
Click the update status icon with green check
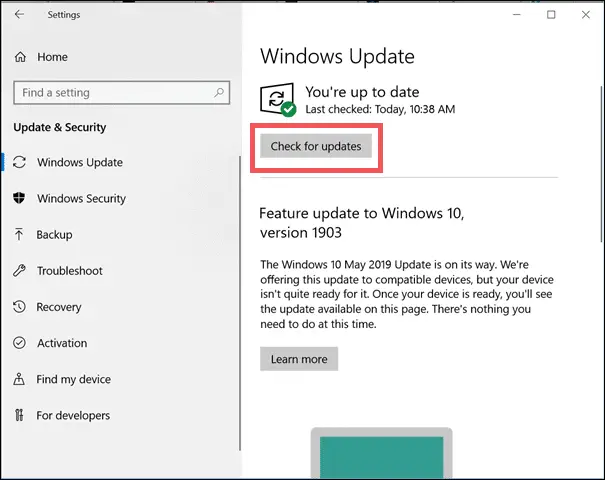277,100
